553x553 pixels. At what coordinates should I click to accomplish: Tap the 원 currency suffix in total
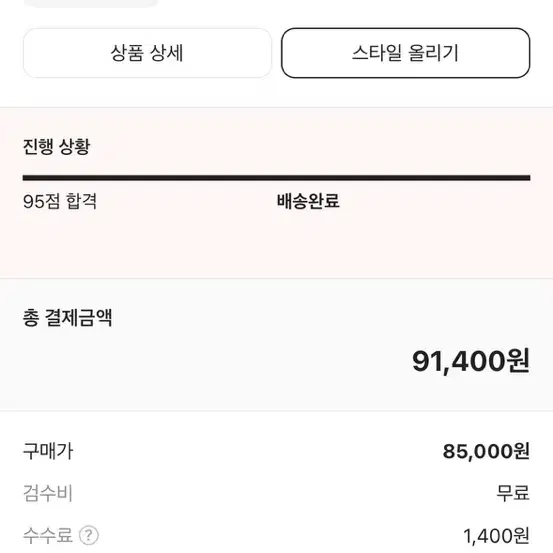(518, 361)
